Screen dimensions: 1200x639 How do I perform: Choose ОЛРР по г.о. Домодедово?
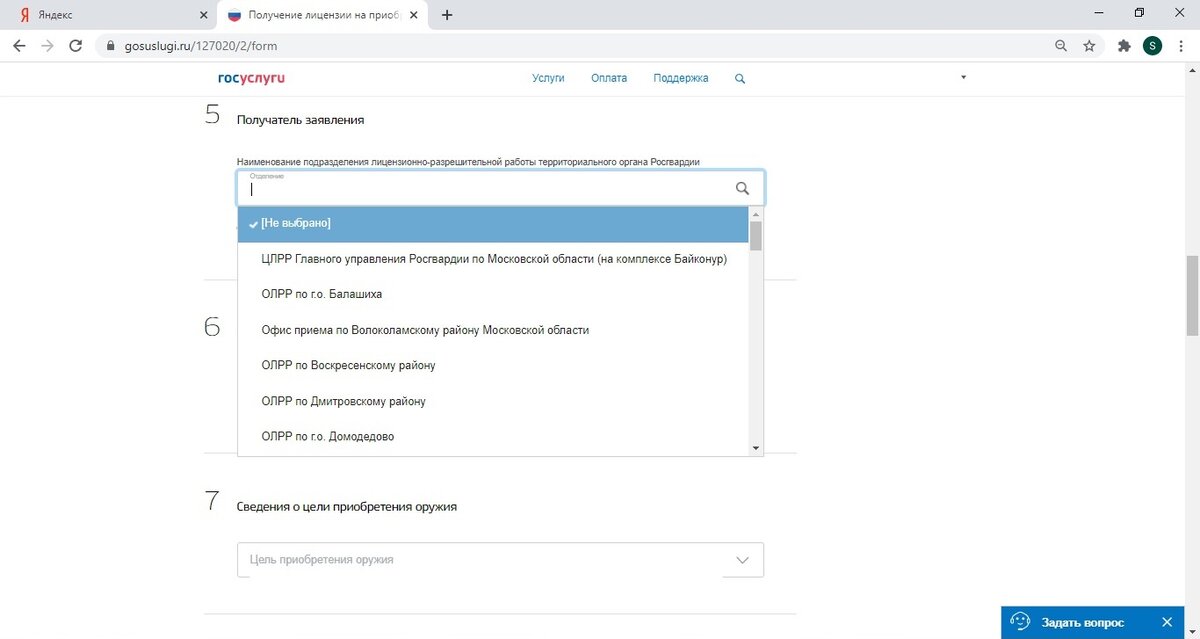[493, 436]
